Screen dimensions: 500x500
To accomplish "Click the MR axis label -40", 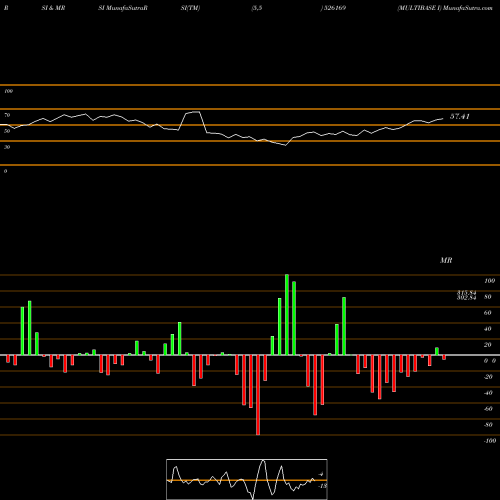I will 488,393.
